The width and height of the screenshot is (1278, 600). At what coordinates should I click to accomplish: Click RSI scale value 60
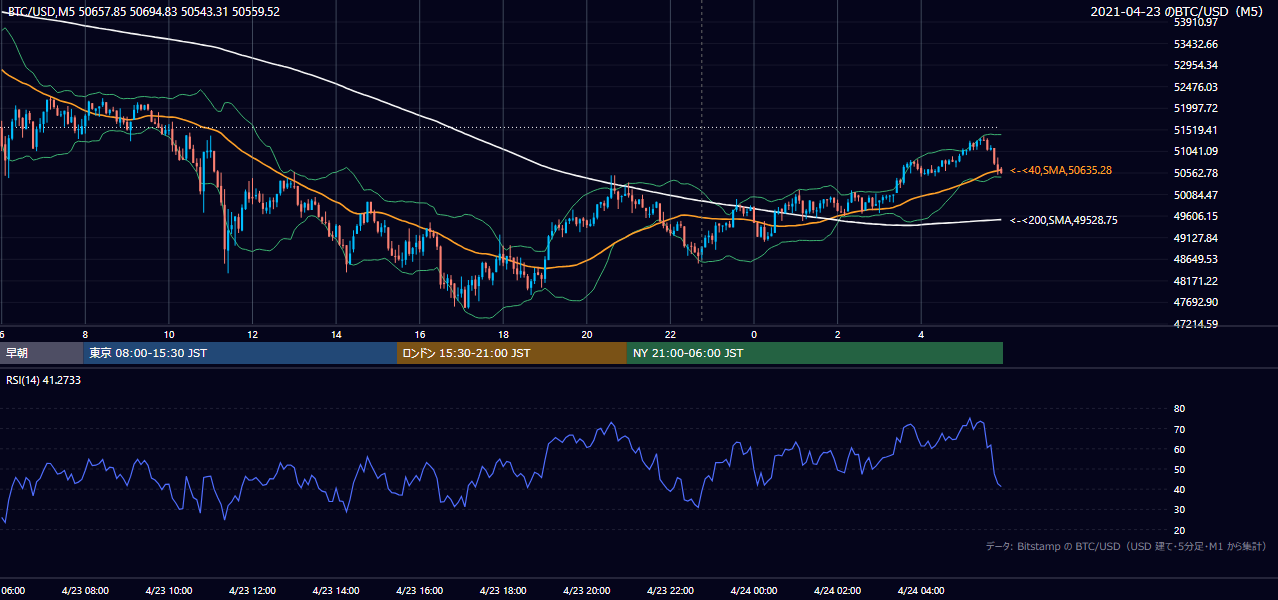pos(1179,449)
